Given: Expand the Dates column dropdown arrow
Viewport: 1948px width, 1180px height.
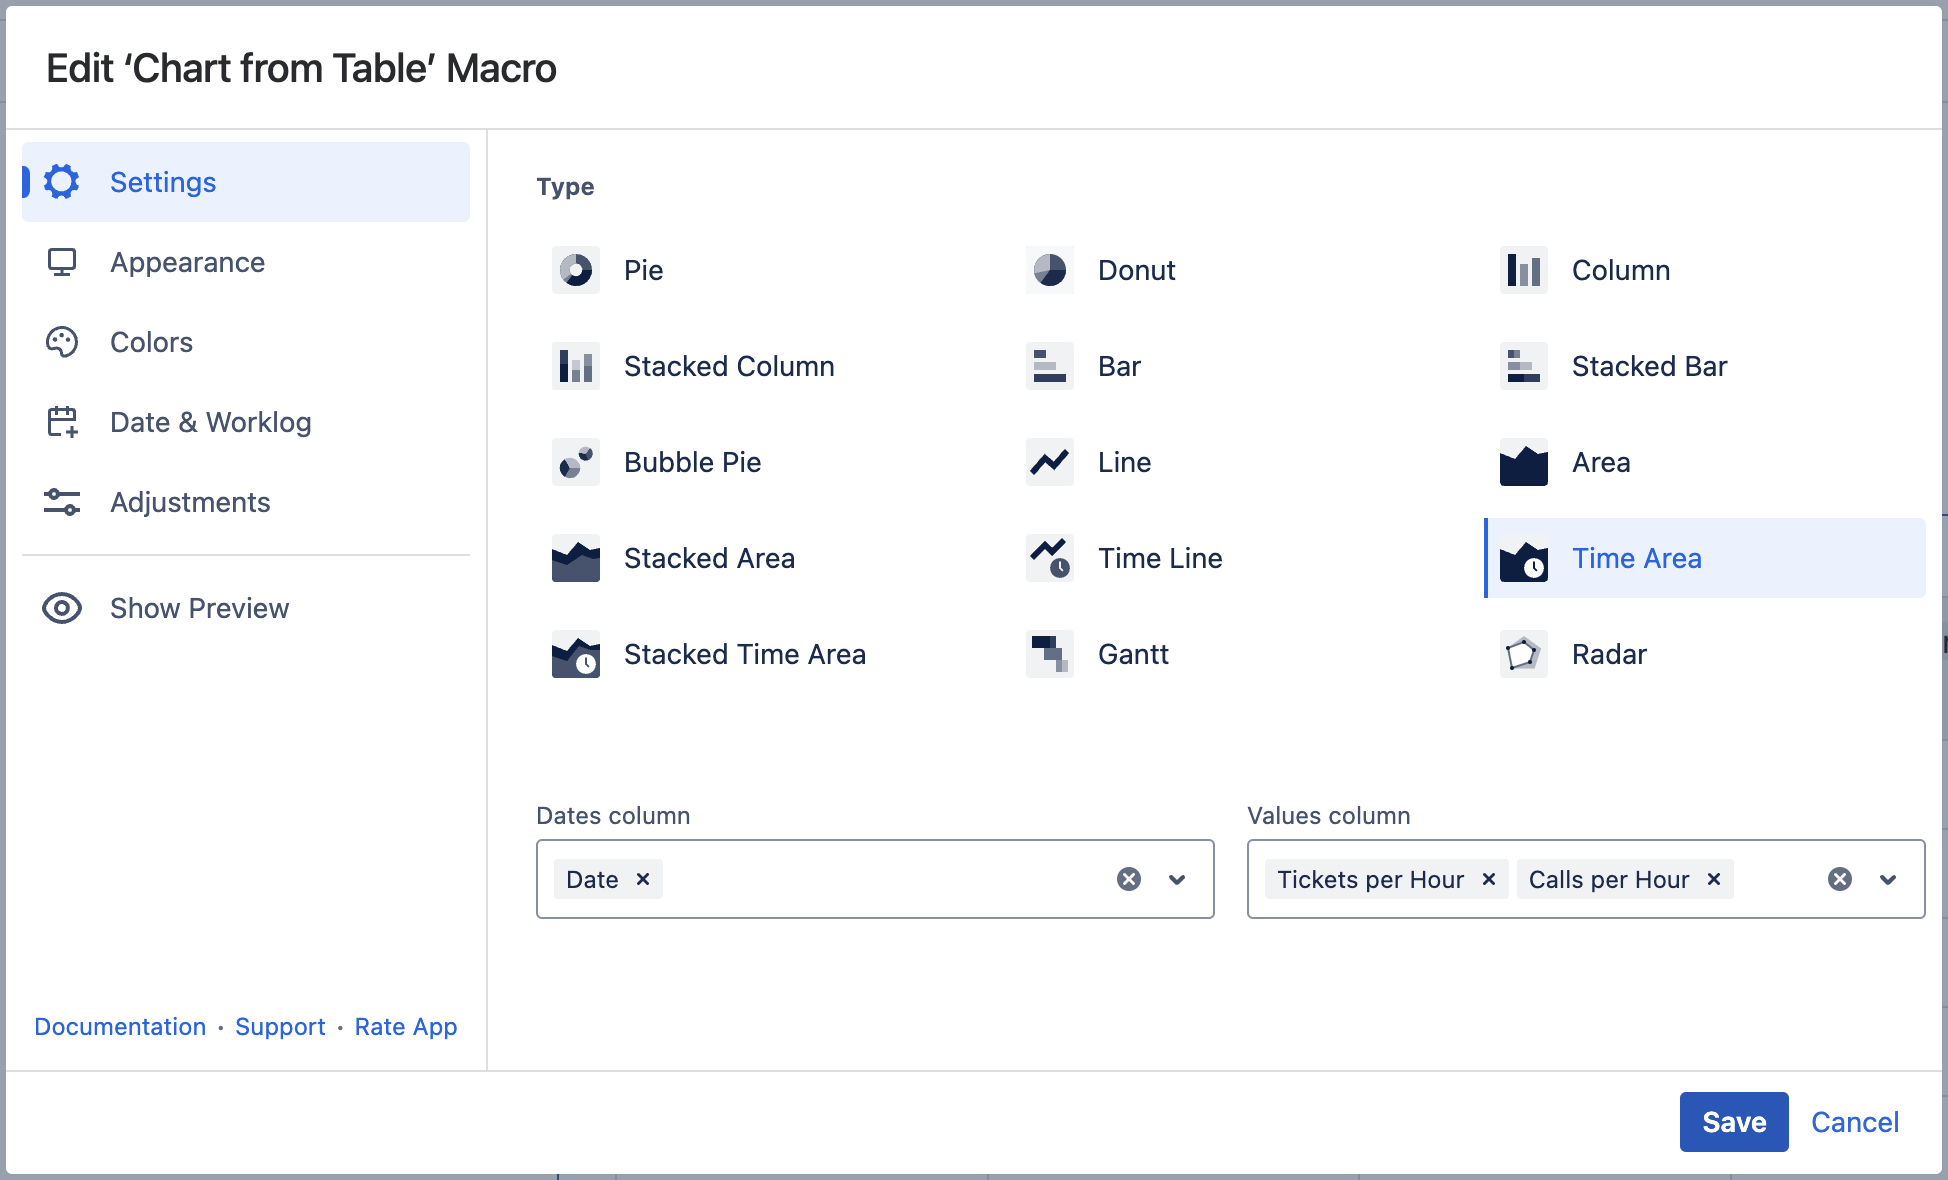Looking at the screenshot, I should click(1177, 879).
